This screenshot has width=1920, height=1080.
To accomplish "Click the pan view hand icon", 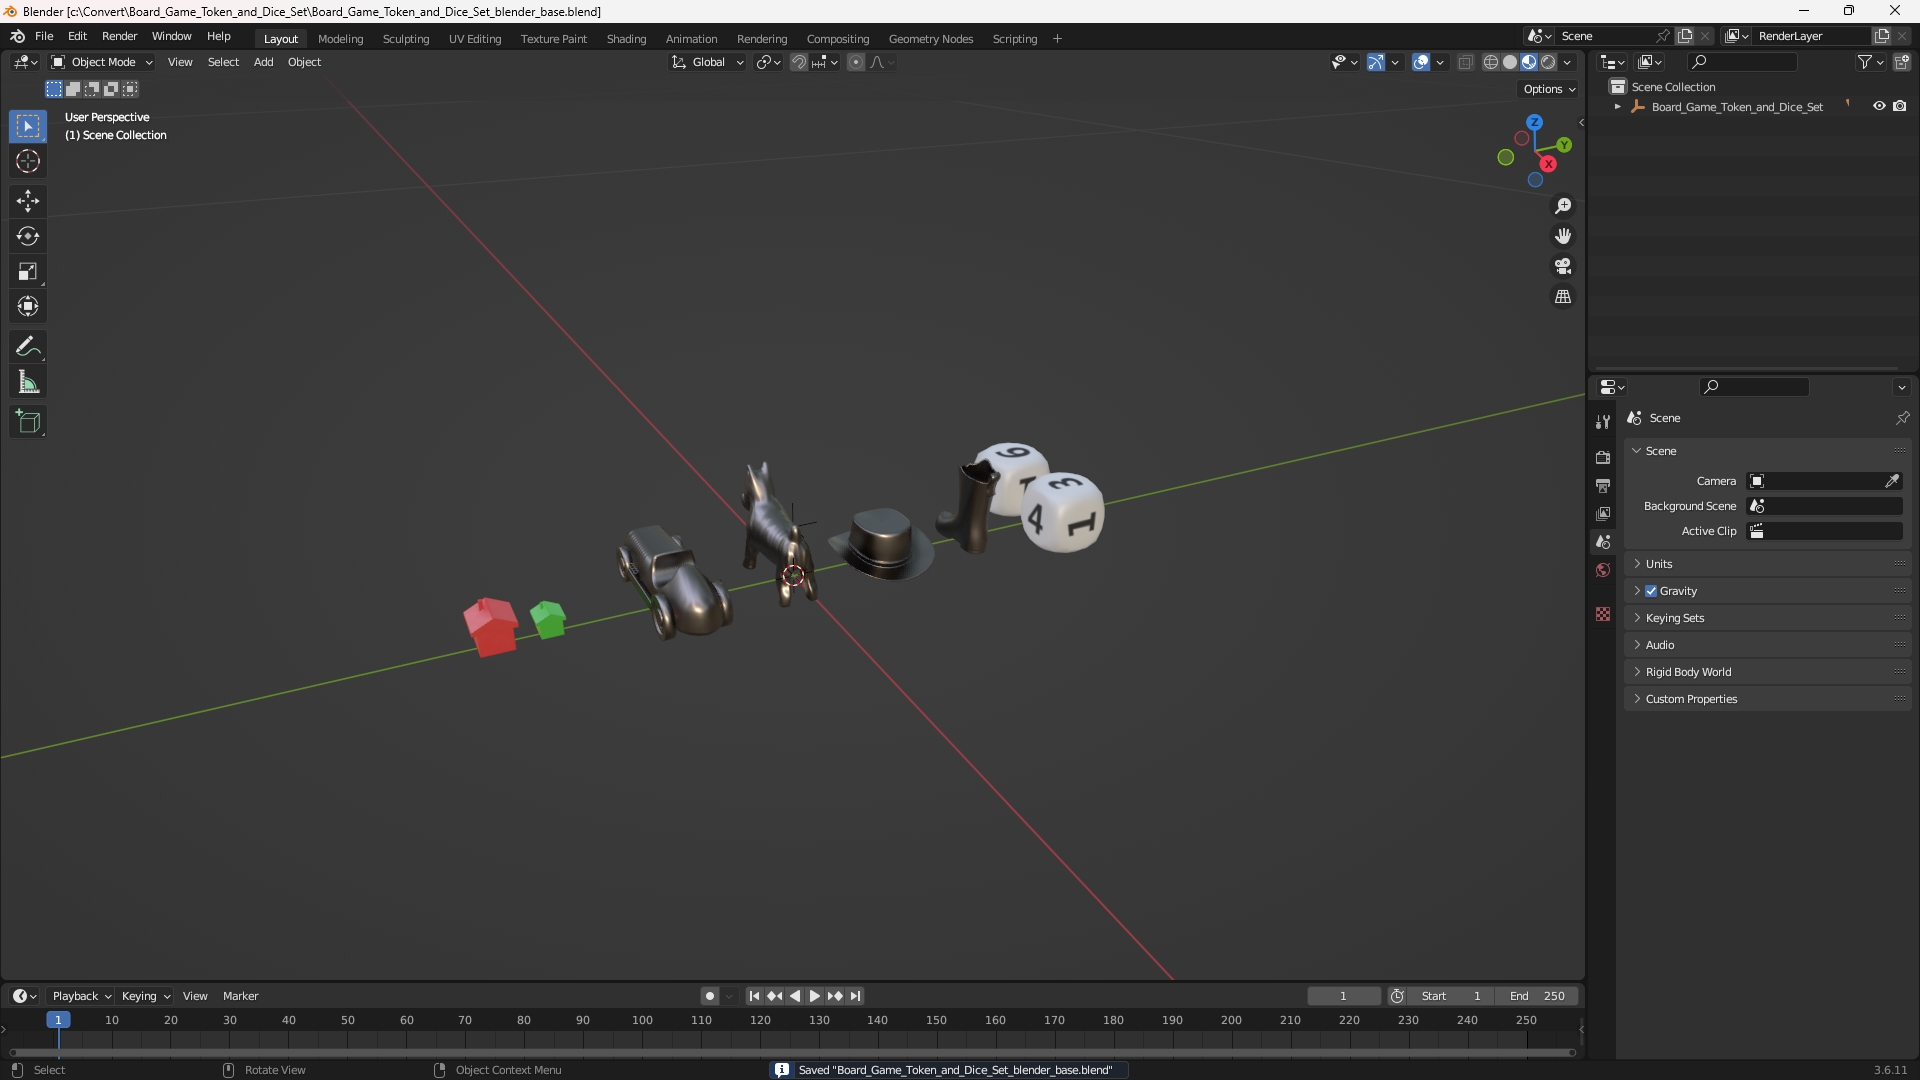I will [1563, 236].
